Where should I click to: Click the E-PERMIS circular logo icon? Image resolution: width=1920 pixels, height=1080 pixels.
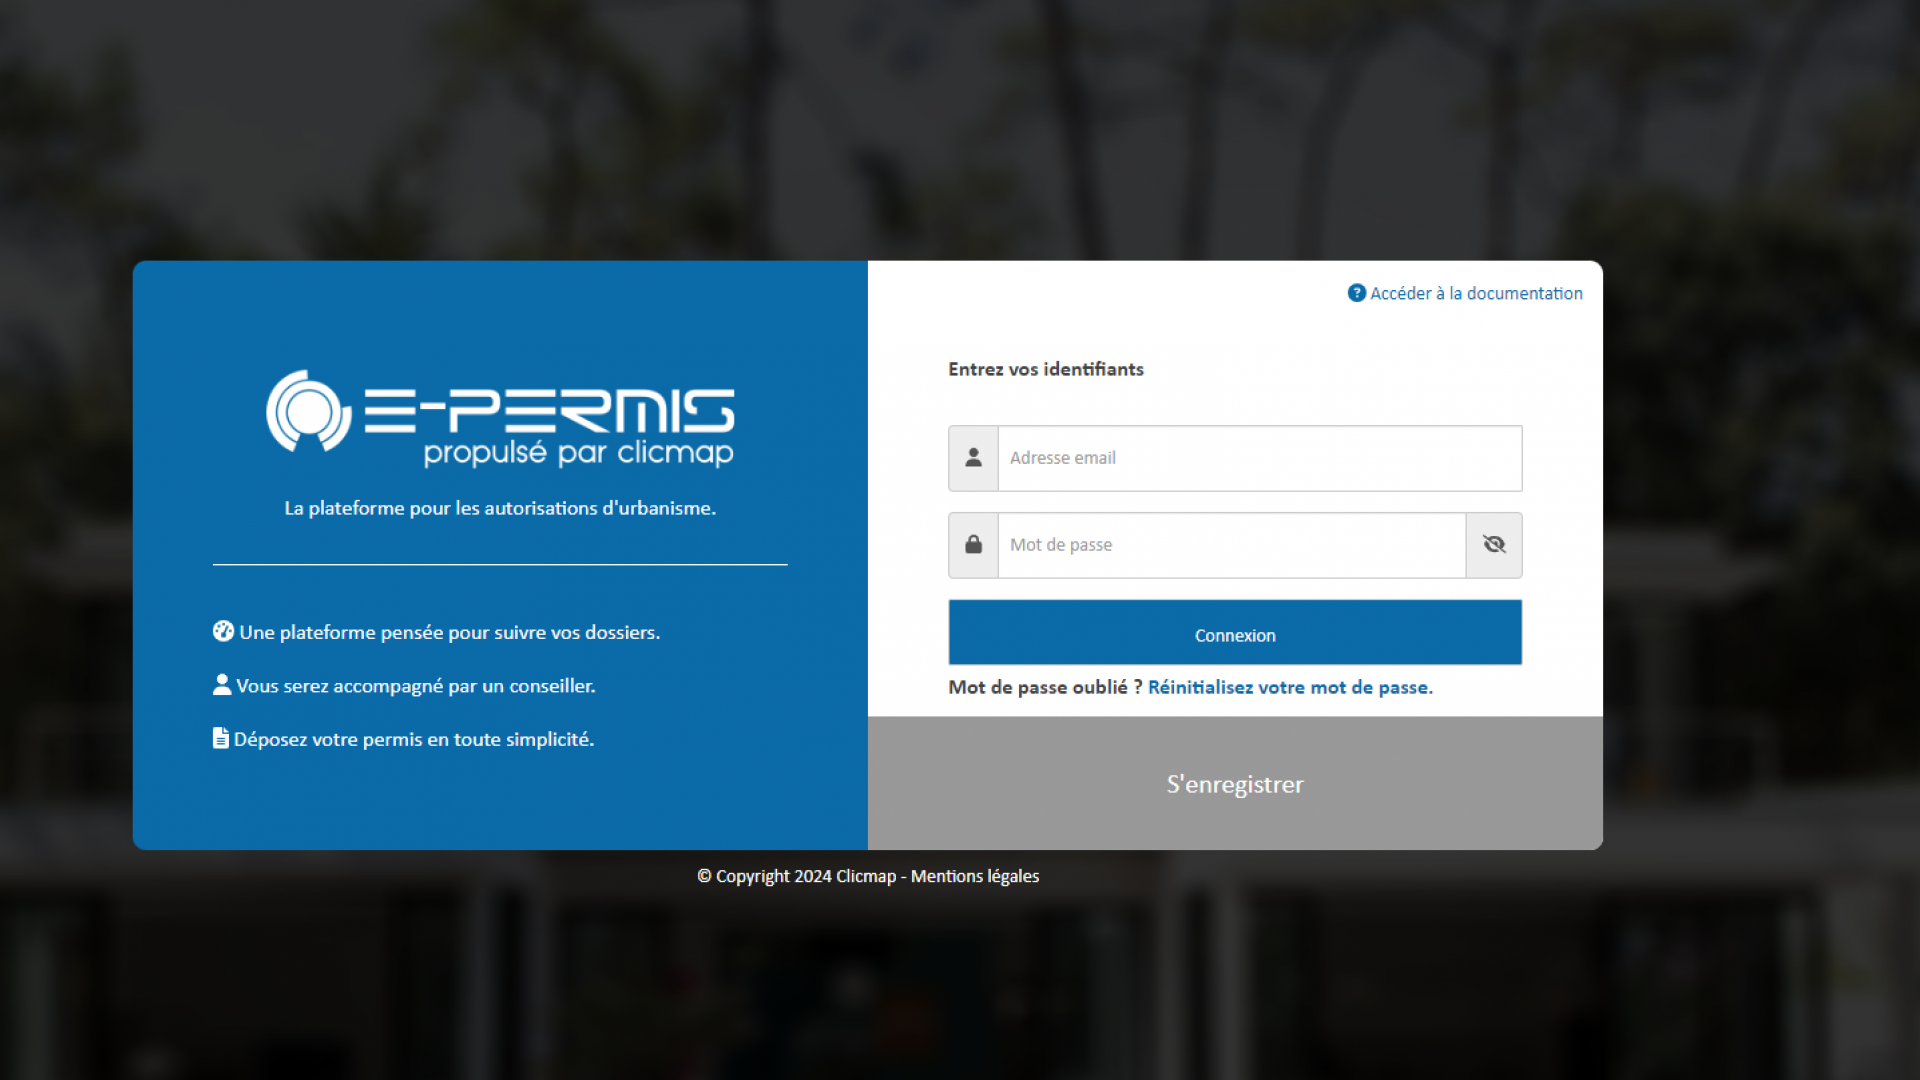point(309,411)
